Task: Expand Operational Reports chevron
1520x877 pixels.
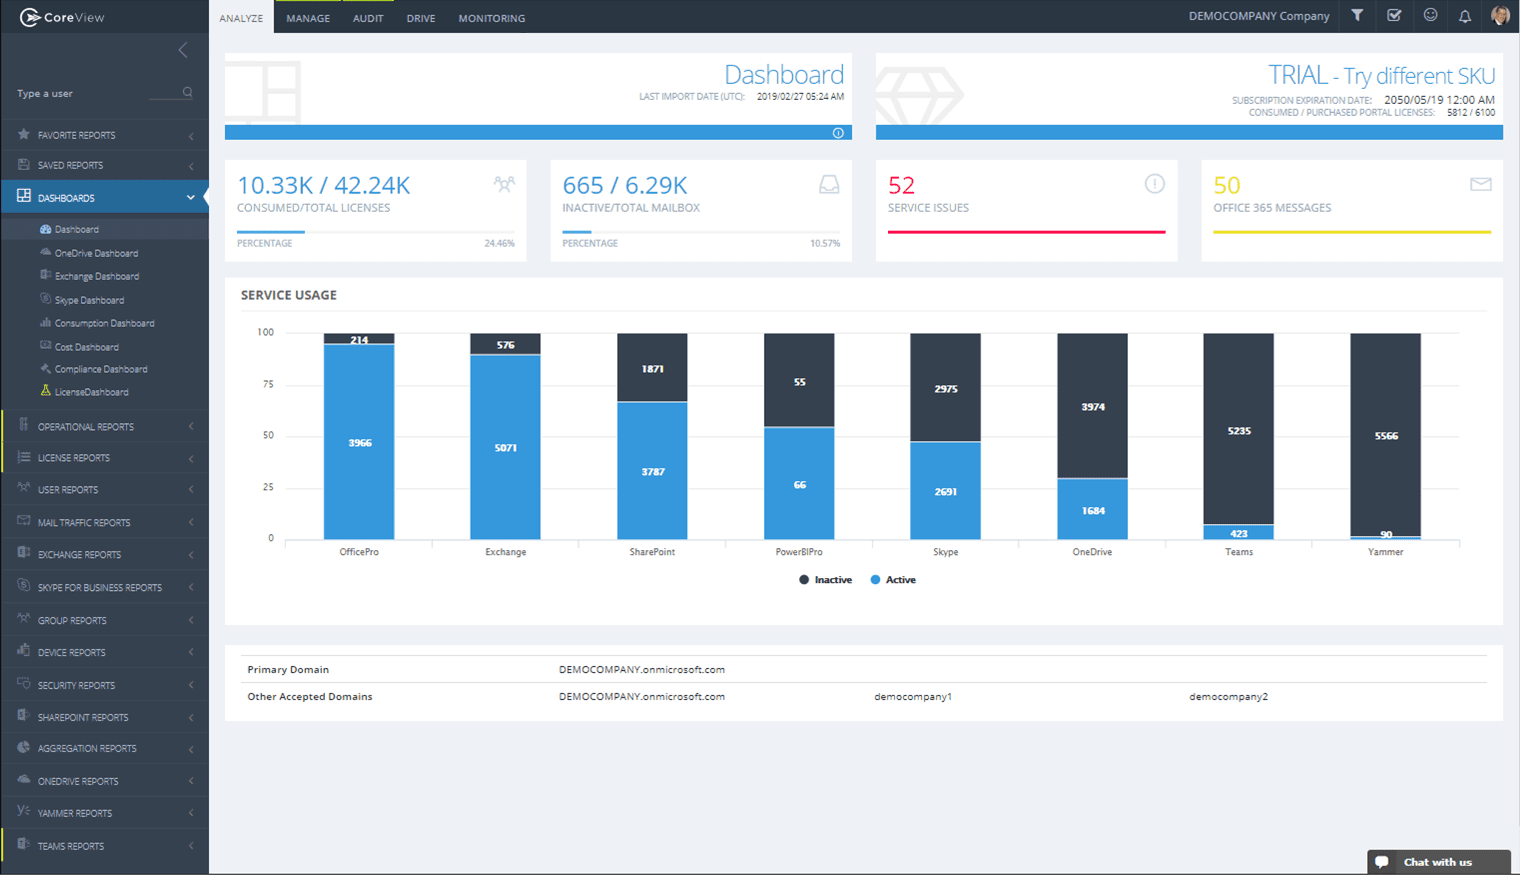Action: pos(191,427)
